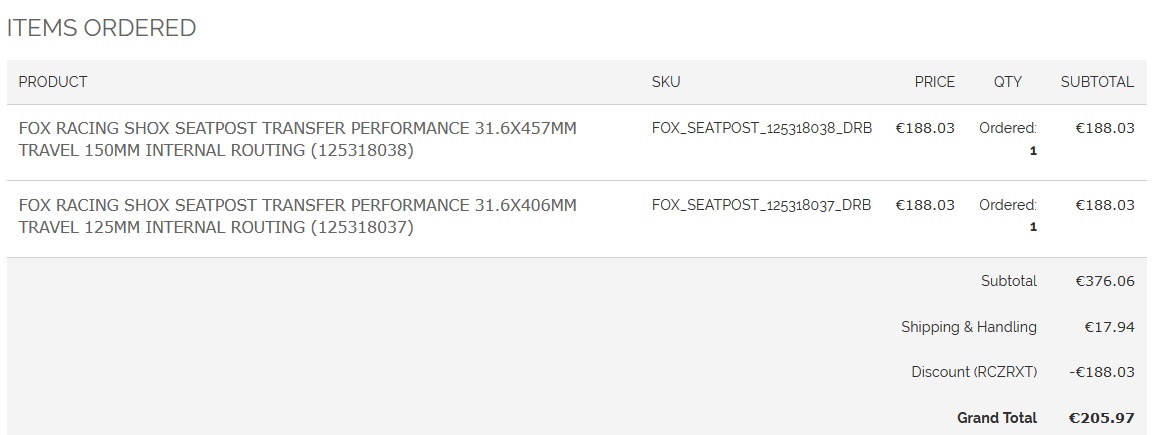Click the first item's €188.03 price

[925, 128]
